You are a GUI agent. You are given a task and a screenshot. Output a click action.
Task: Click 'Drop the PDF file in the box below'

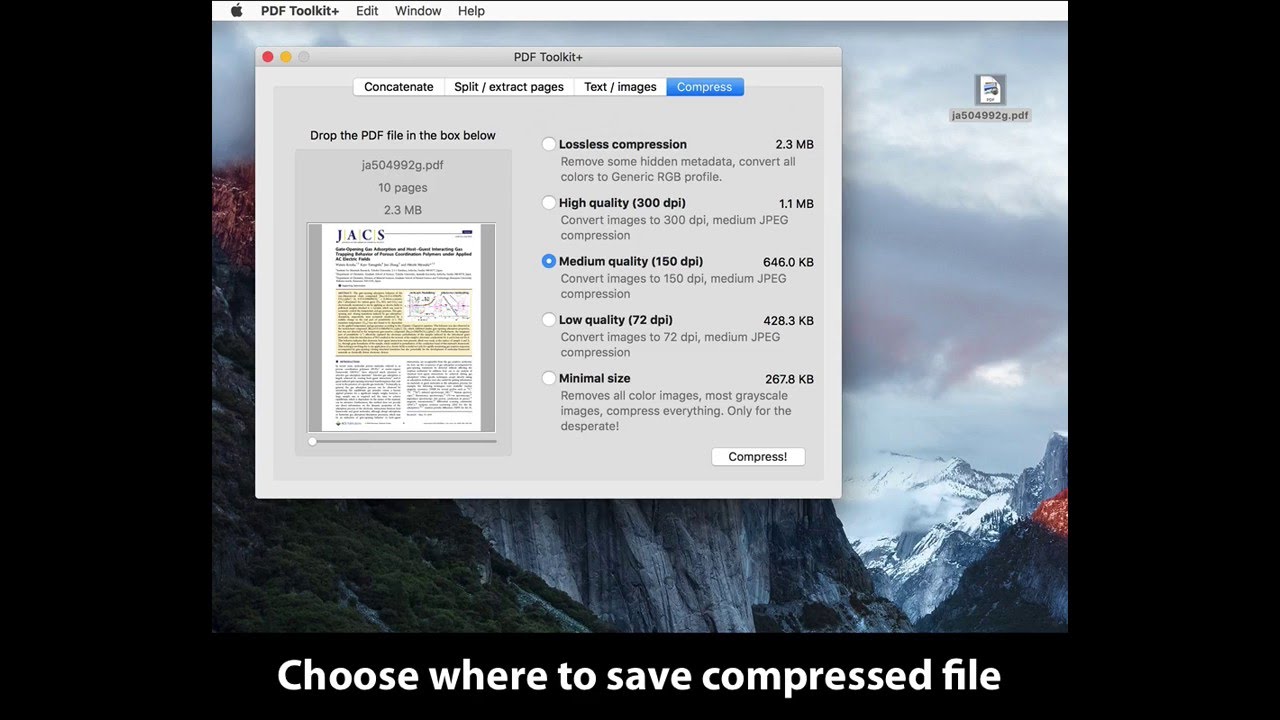pyautogui.click(x=403, y=136)
